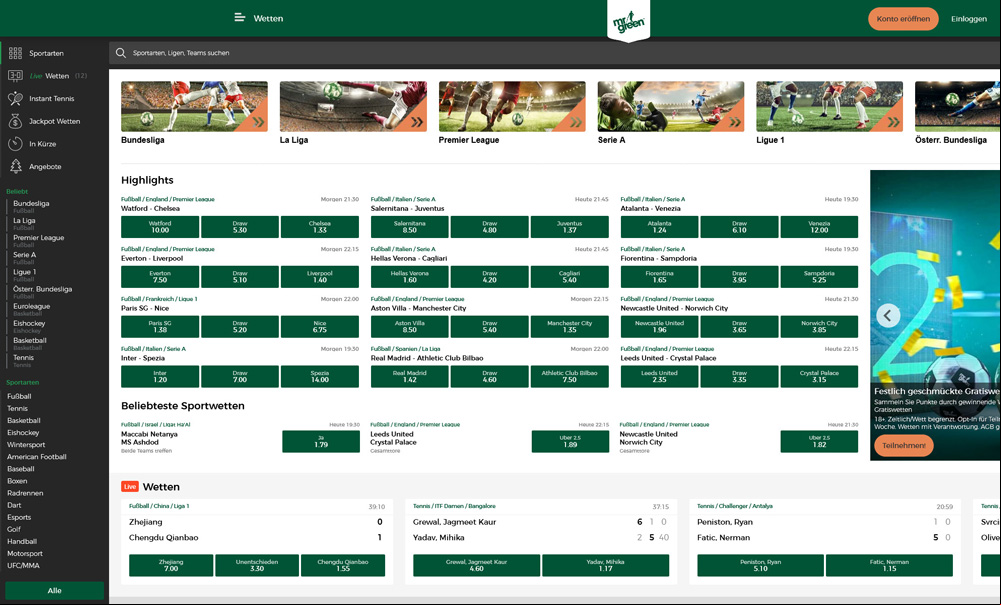This screenshot has height=605, width=1001.
Task: Open Tennis / Challenger / Antalya link
Action: click(x=735, y=506)
